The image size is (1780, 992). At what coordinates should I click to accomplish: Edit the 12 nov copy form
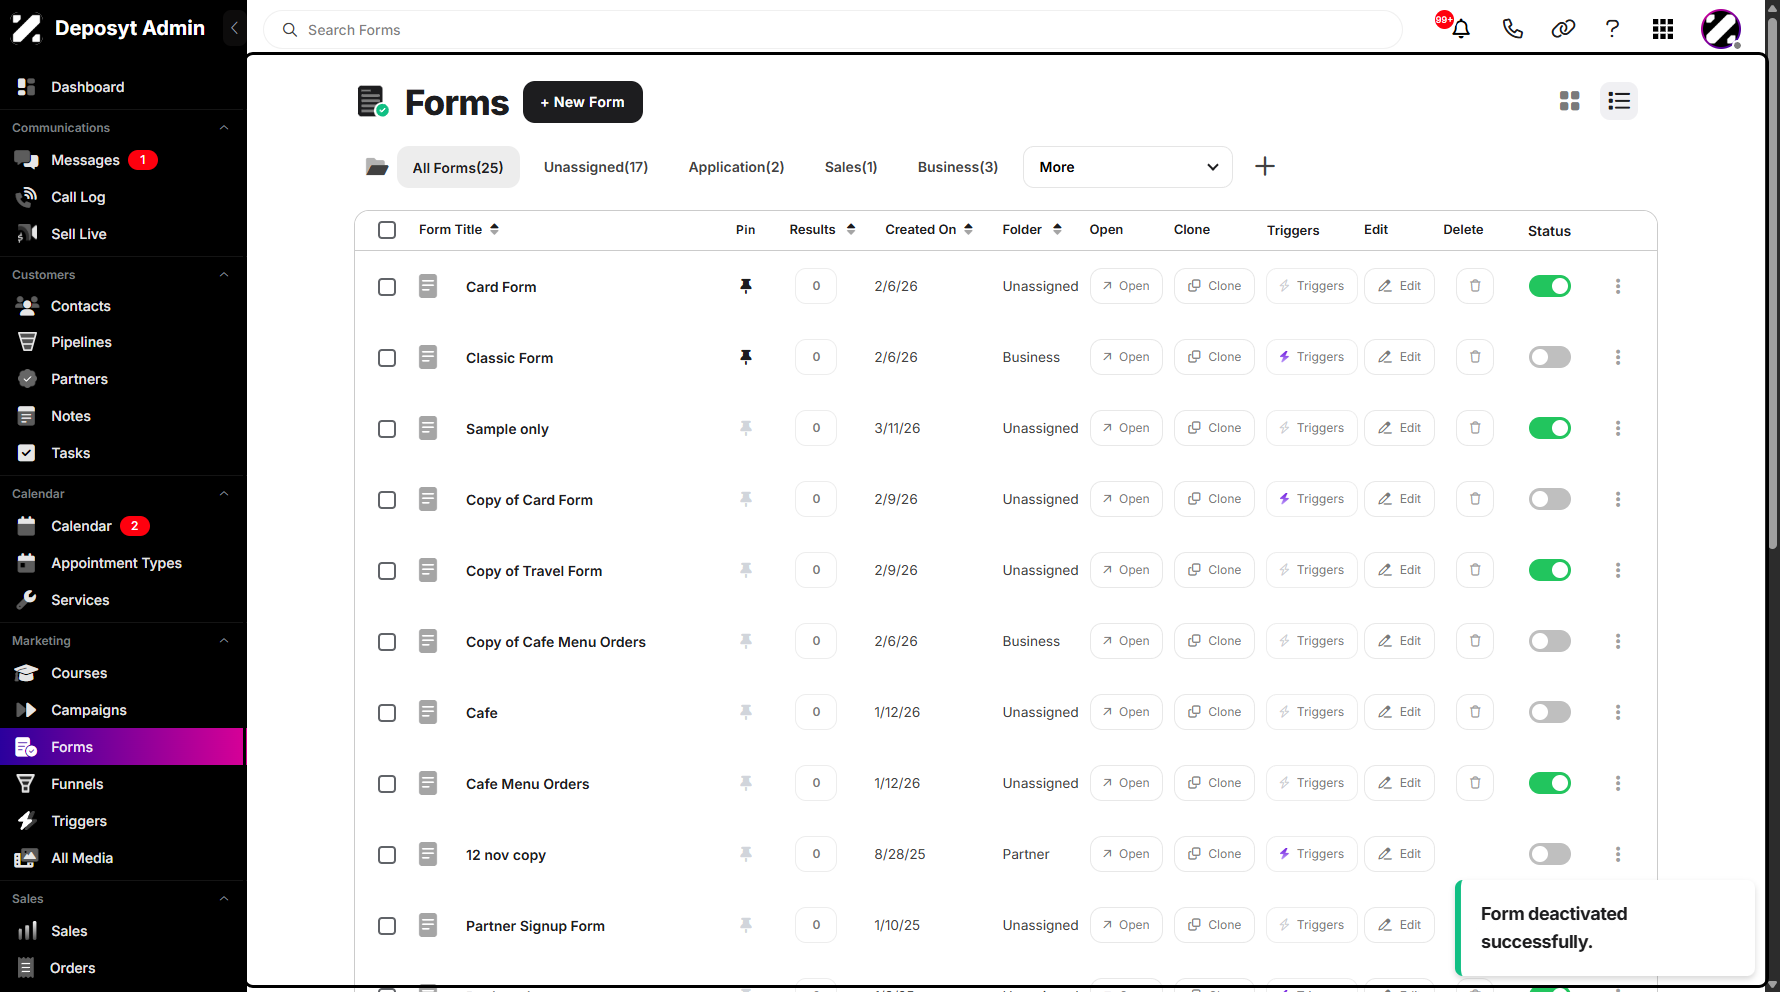(1399, 854)
